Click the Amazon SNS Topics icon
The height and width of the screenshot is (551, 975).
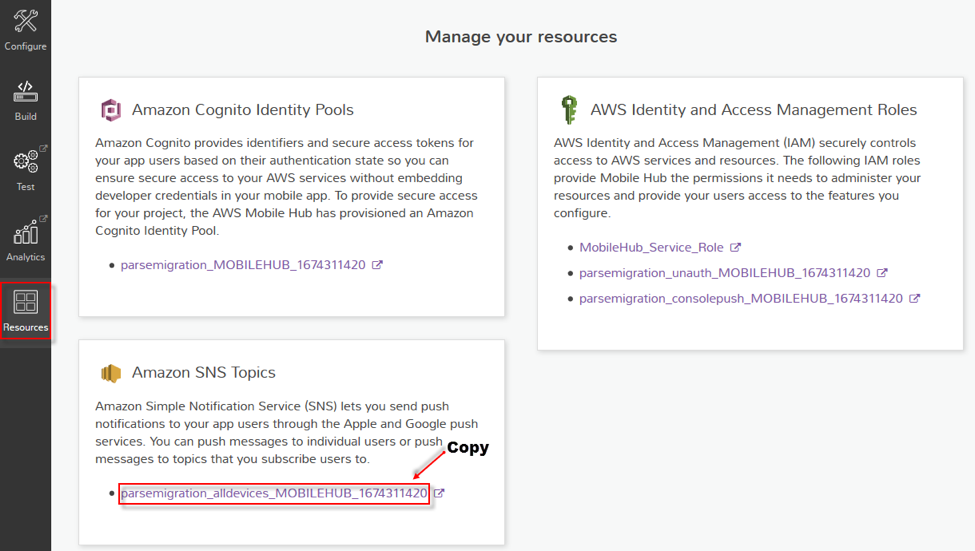tap(111, 373)
